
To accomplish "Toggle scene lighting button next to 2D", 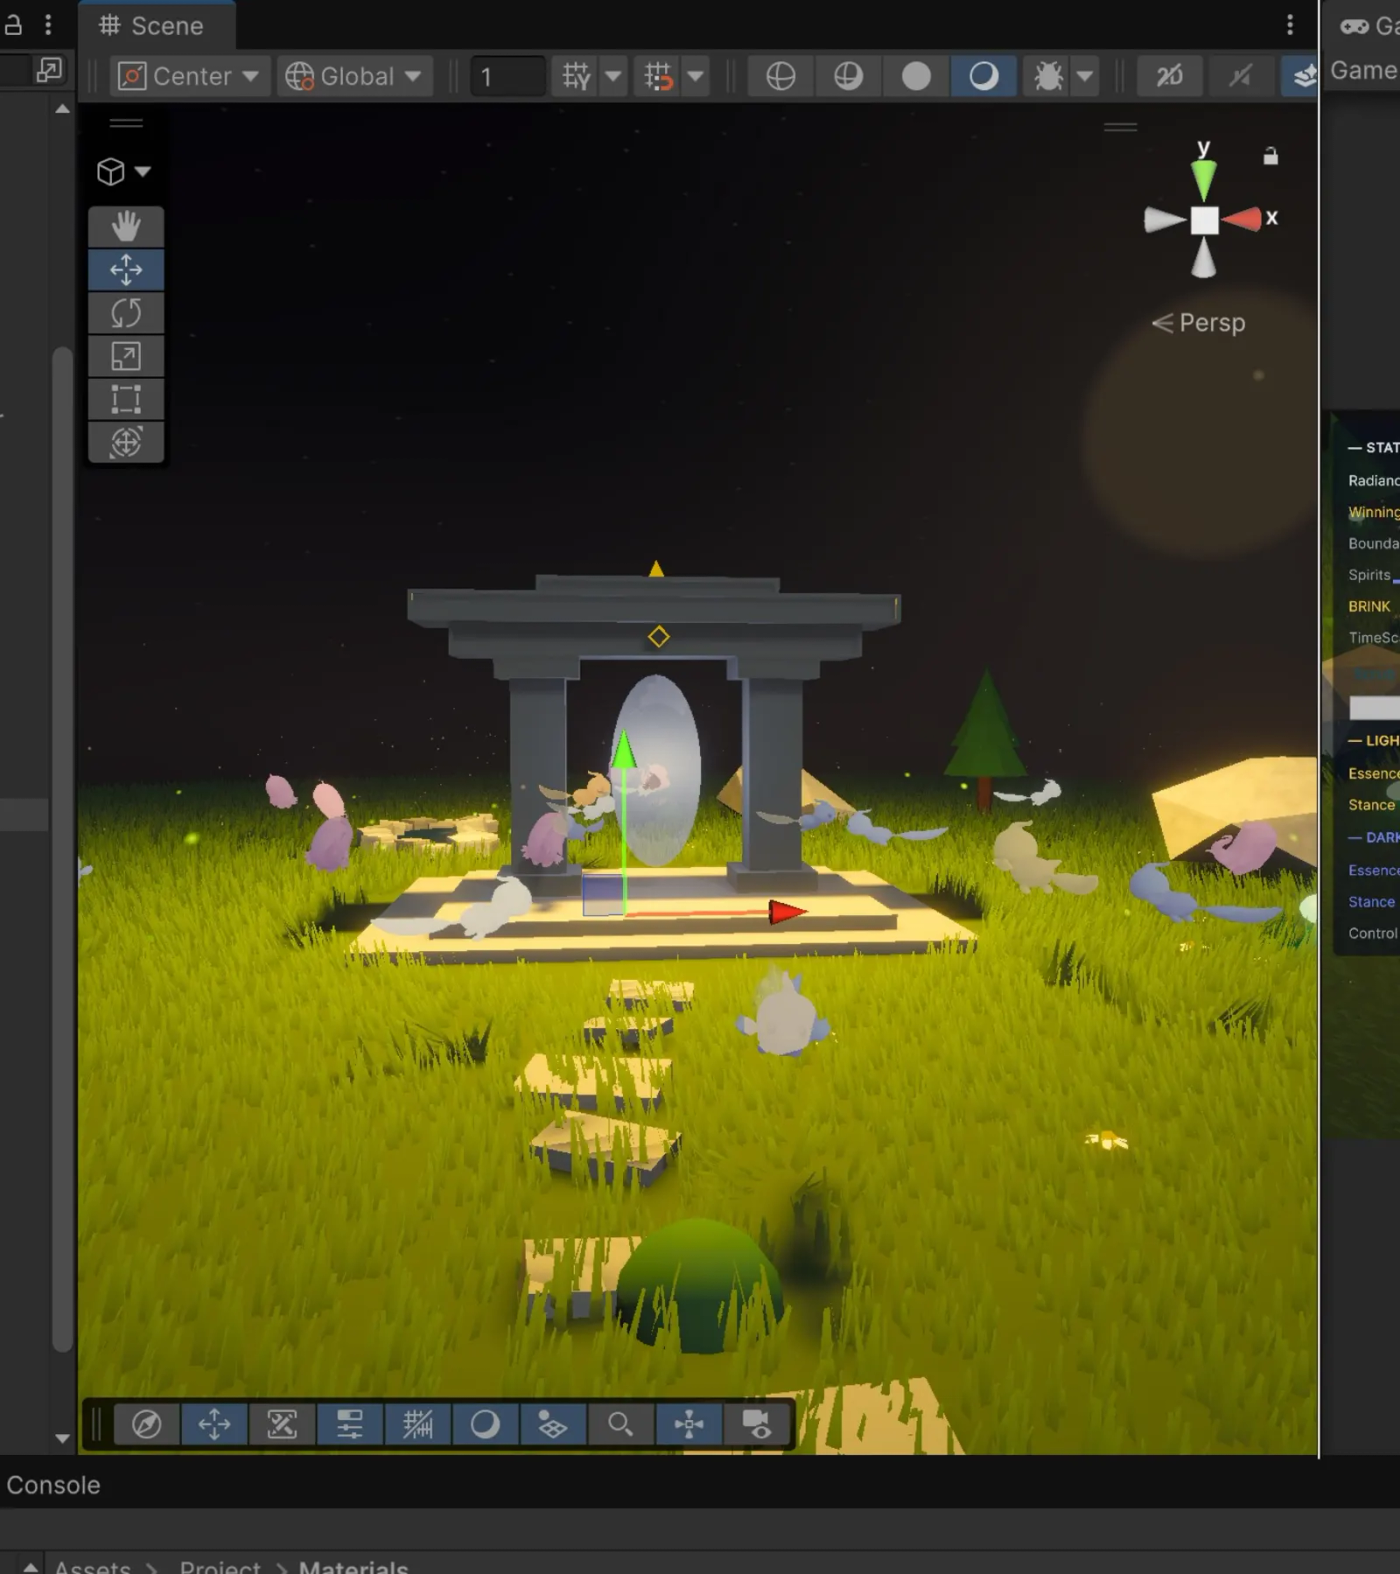I will pyautogui.click(x=1240, y=76).
